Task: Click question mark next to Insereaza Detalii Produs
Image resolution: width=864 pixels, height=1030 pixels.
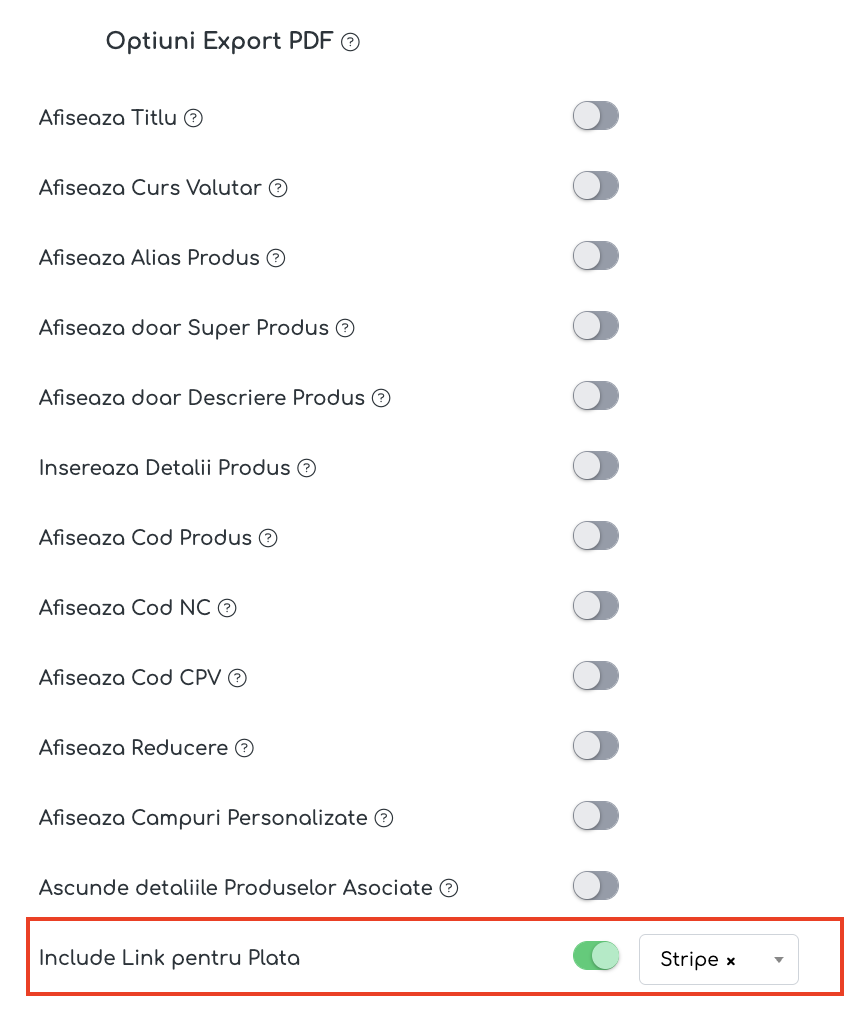Action: coord(307,468)
